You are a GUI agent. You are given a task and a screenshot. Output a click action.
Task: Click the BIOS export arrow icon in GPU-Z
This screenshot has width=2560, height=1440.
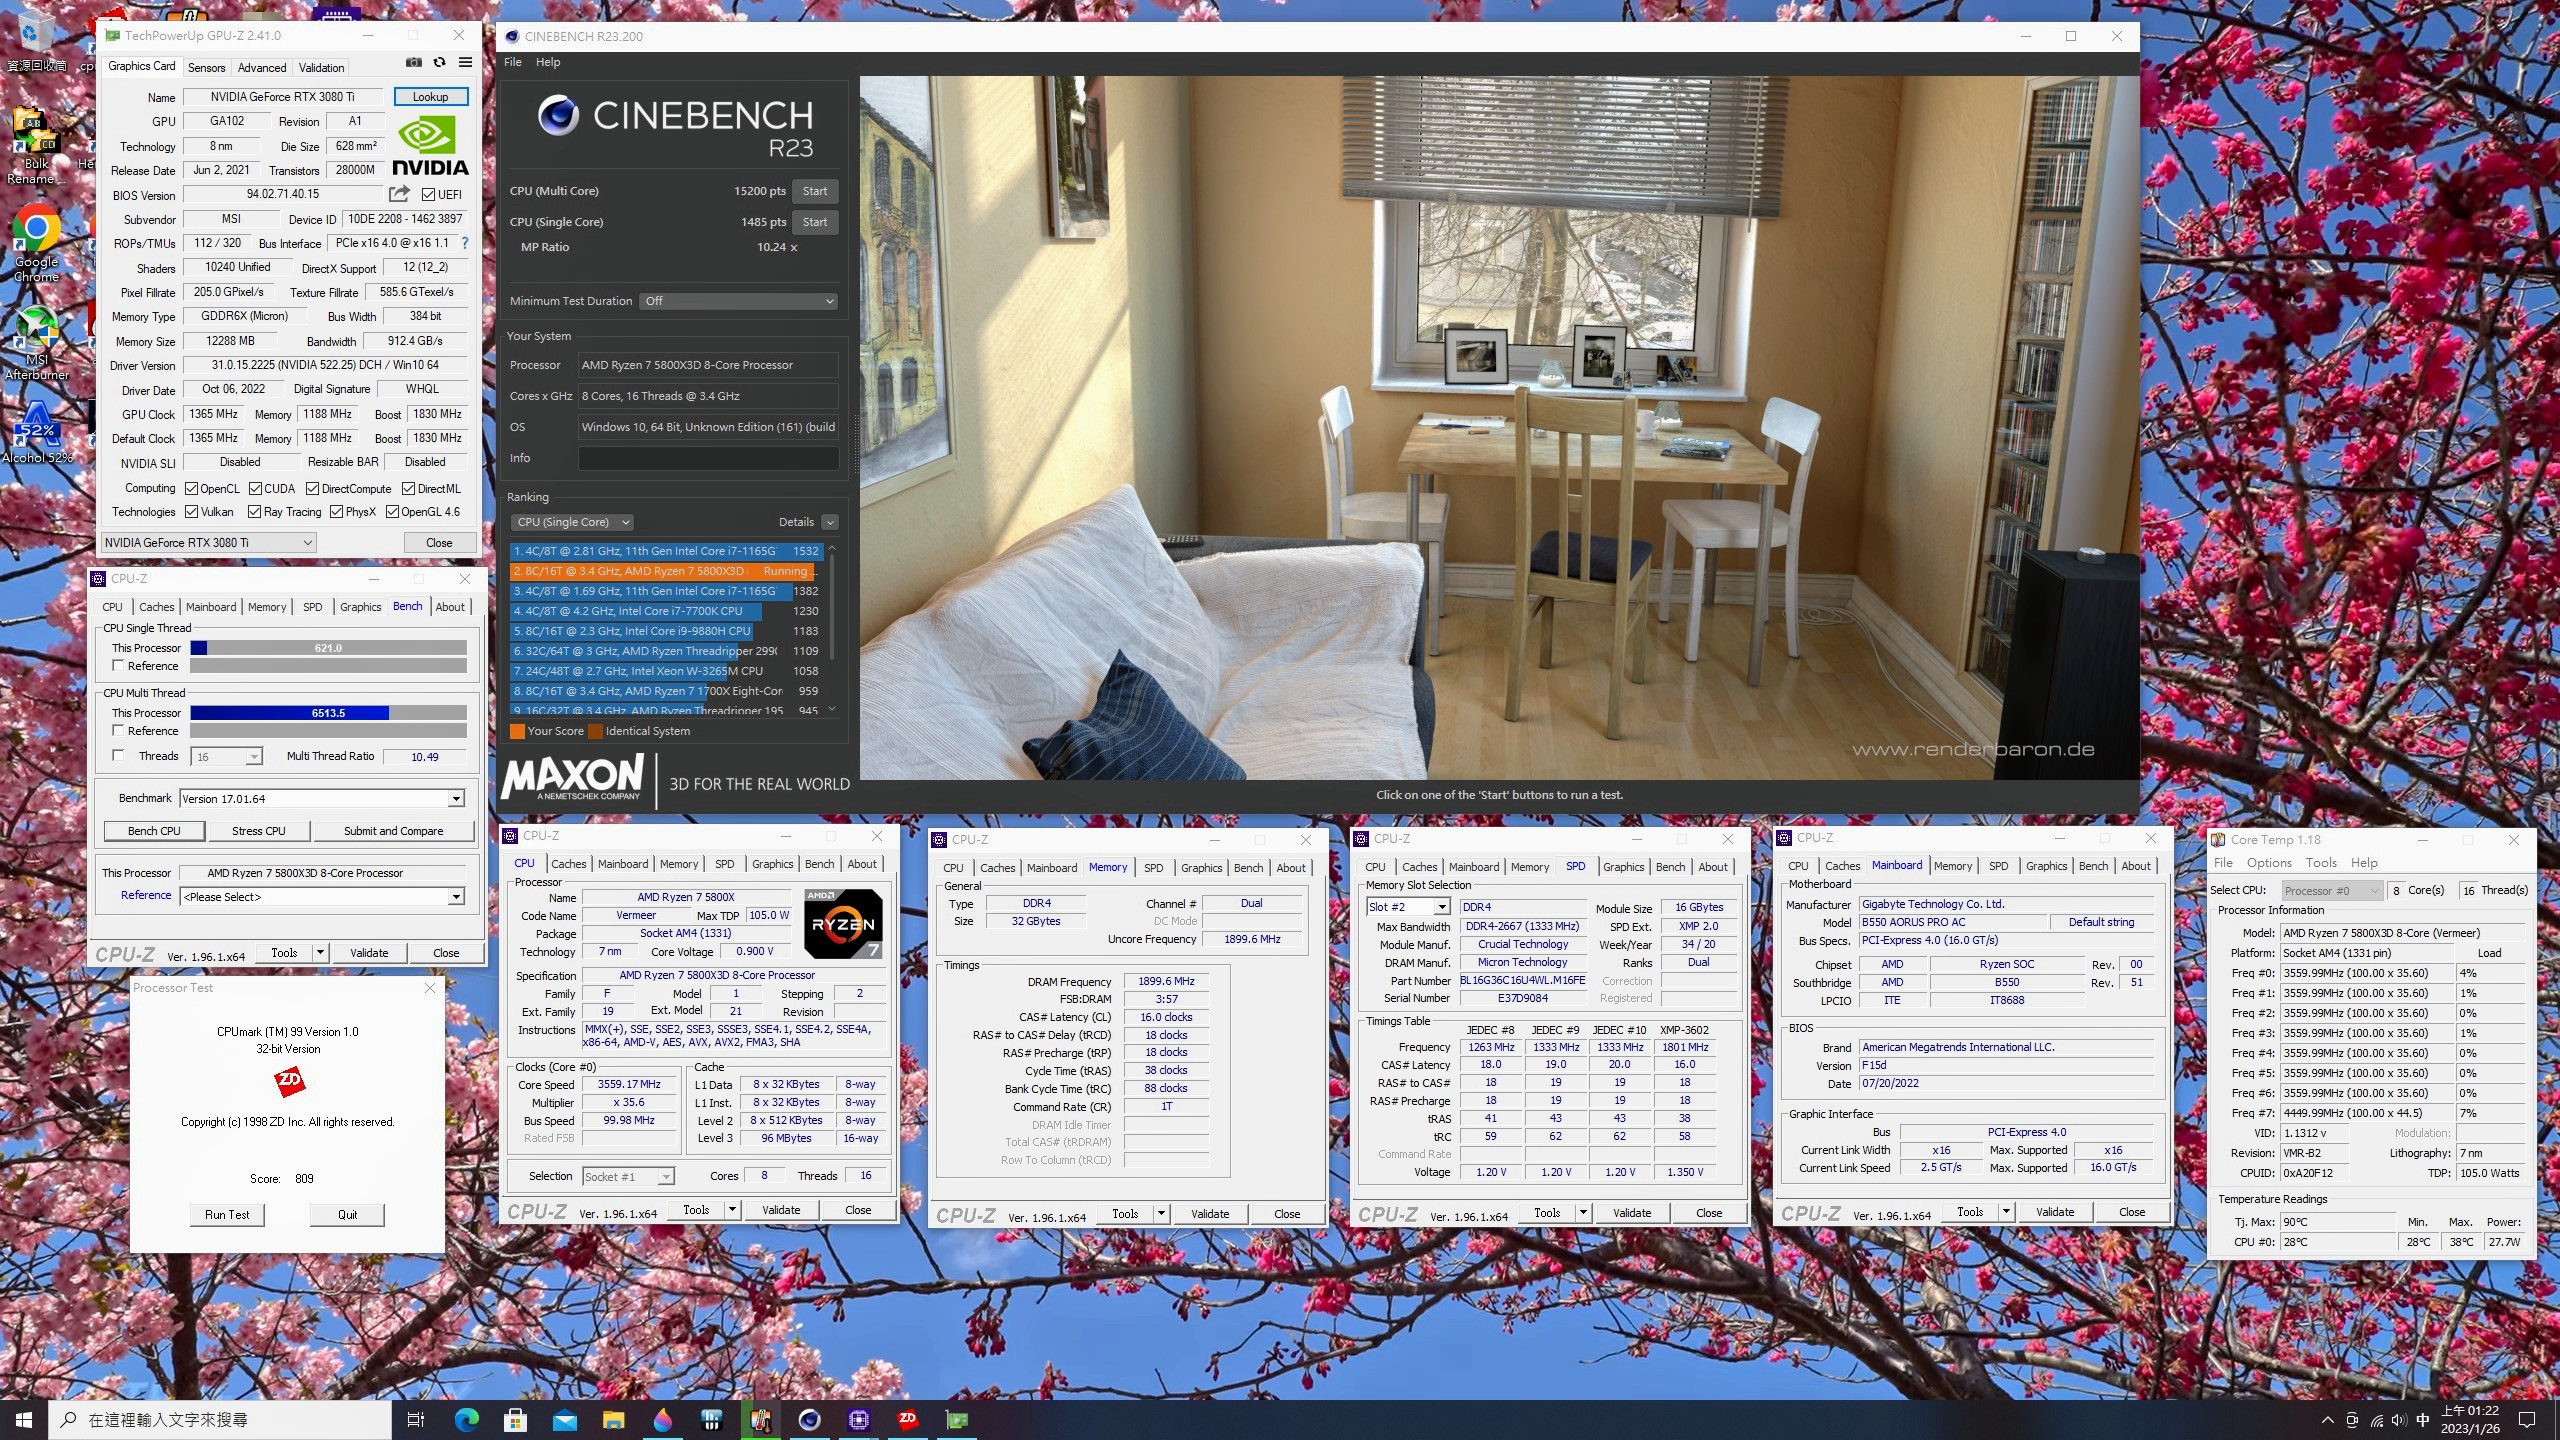tap(399, 194)
